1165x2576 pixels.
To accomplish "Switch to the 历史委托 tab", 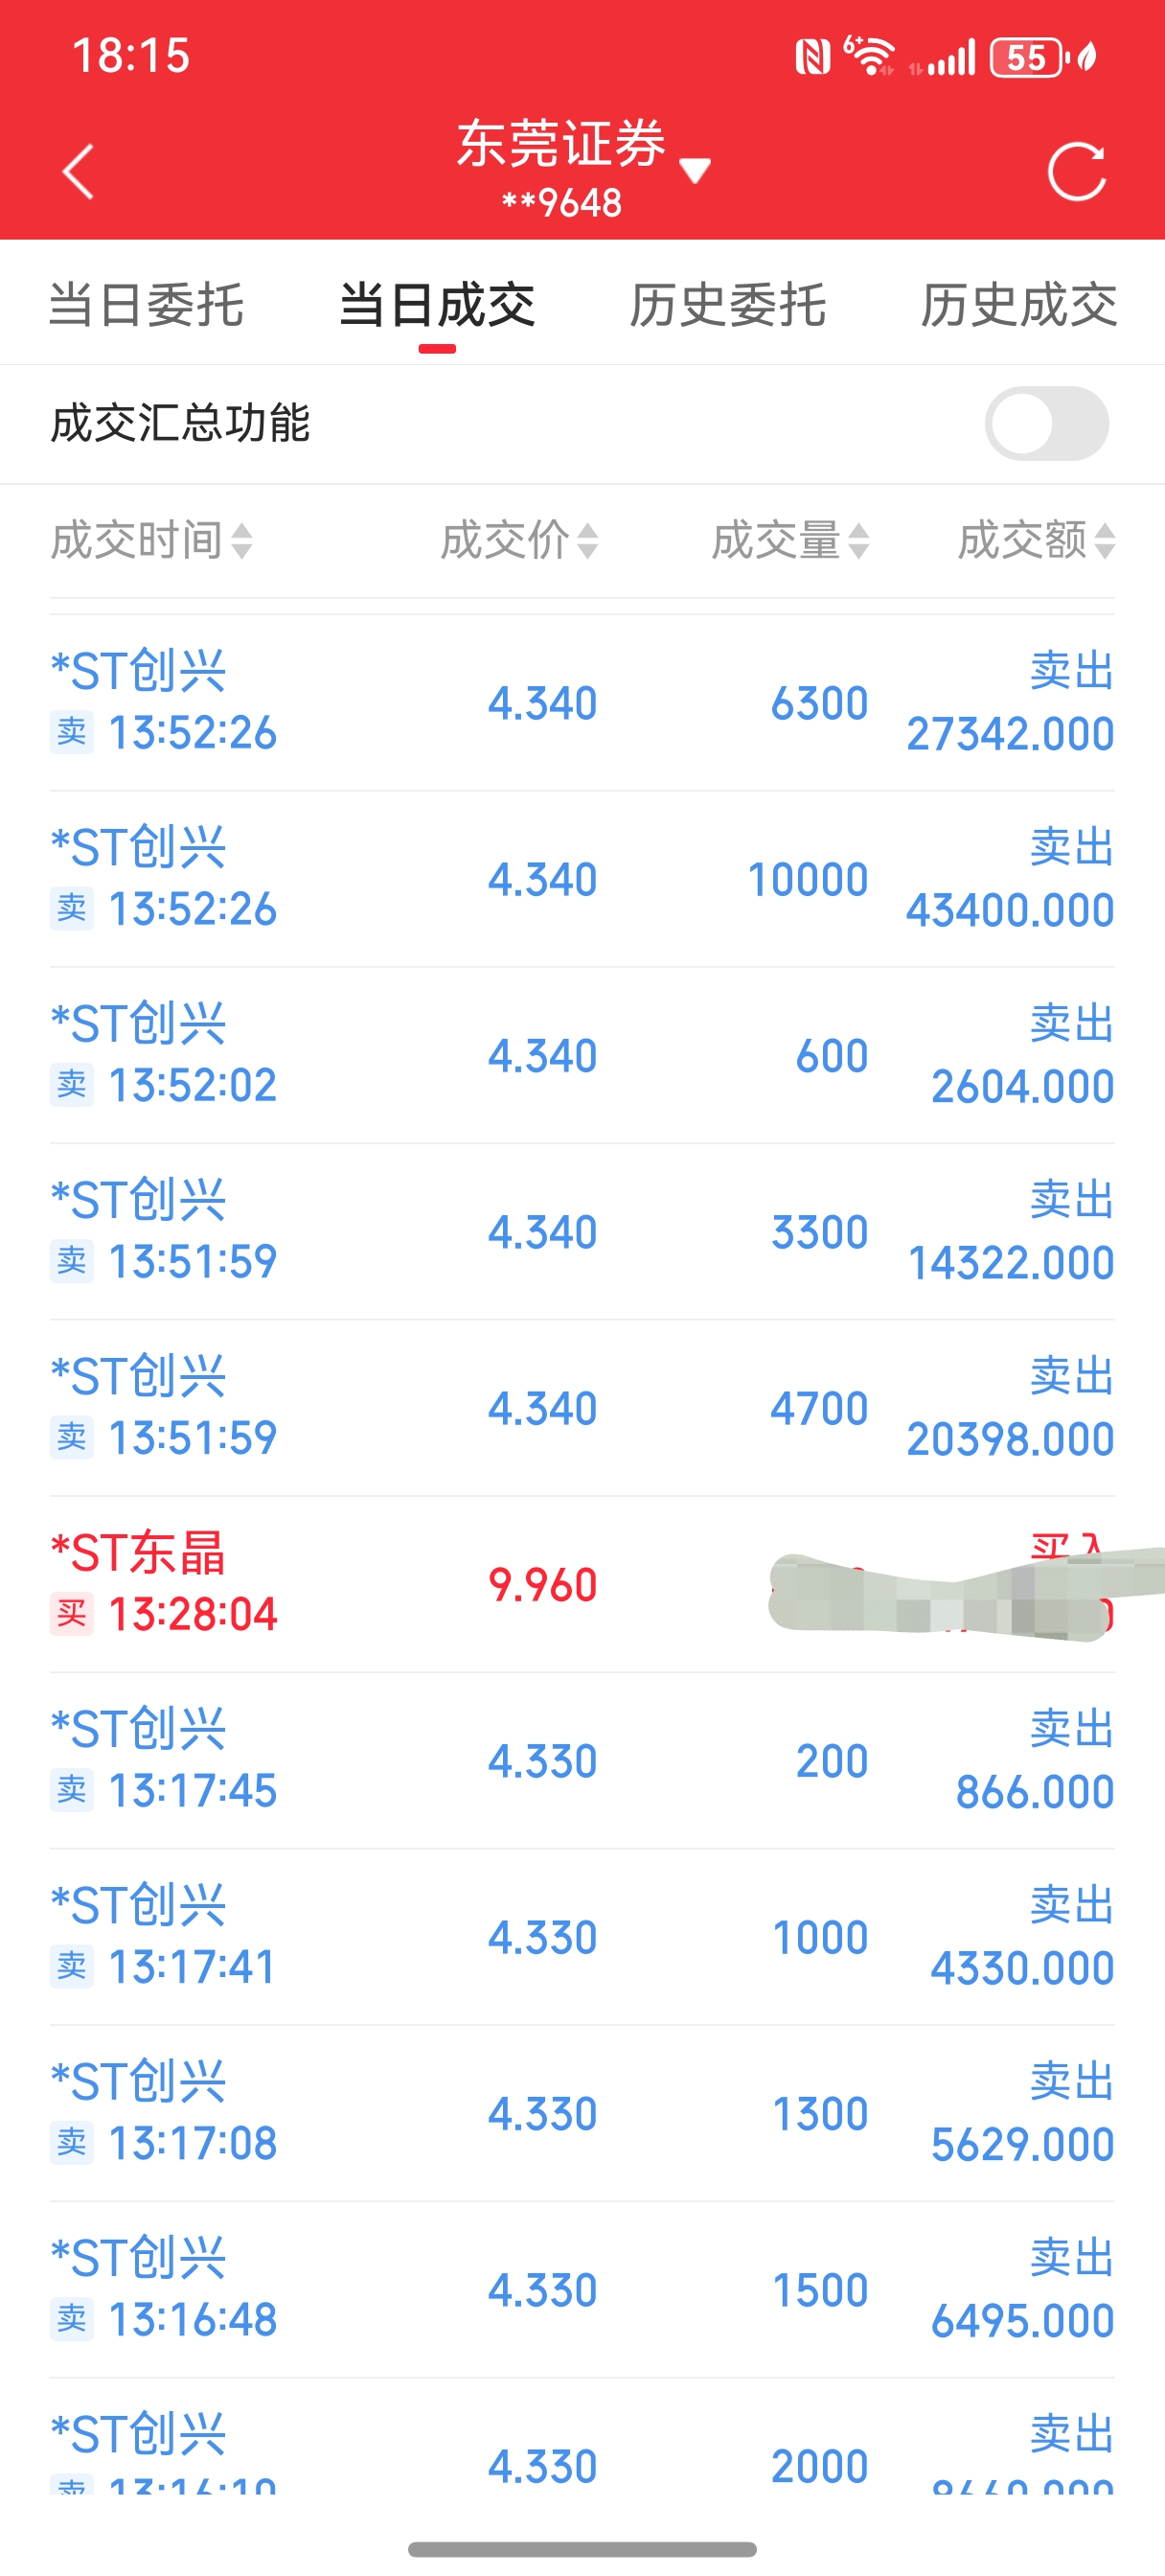I will click(x=728, y=305).
